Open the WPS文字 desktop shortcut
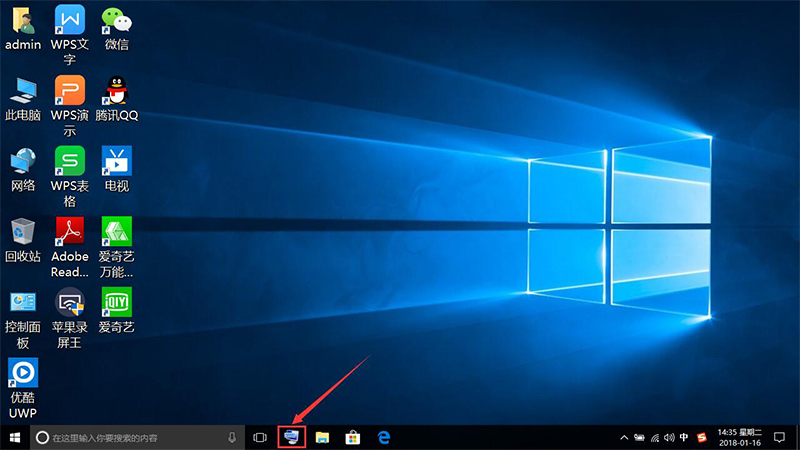The image size is (800, 450). 70,19
